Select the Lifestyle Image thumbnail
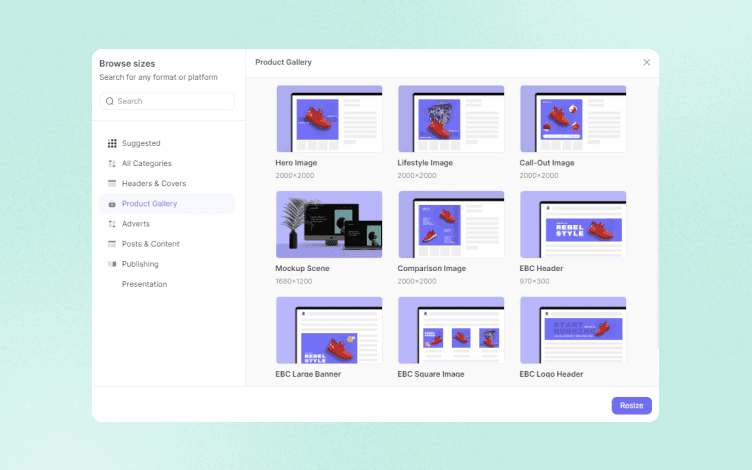This screenshot has width=752, height=470. point(451,119)
